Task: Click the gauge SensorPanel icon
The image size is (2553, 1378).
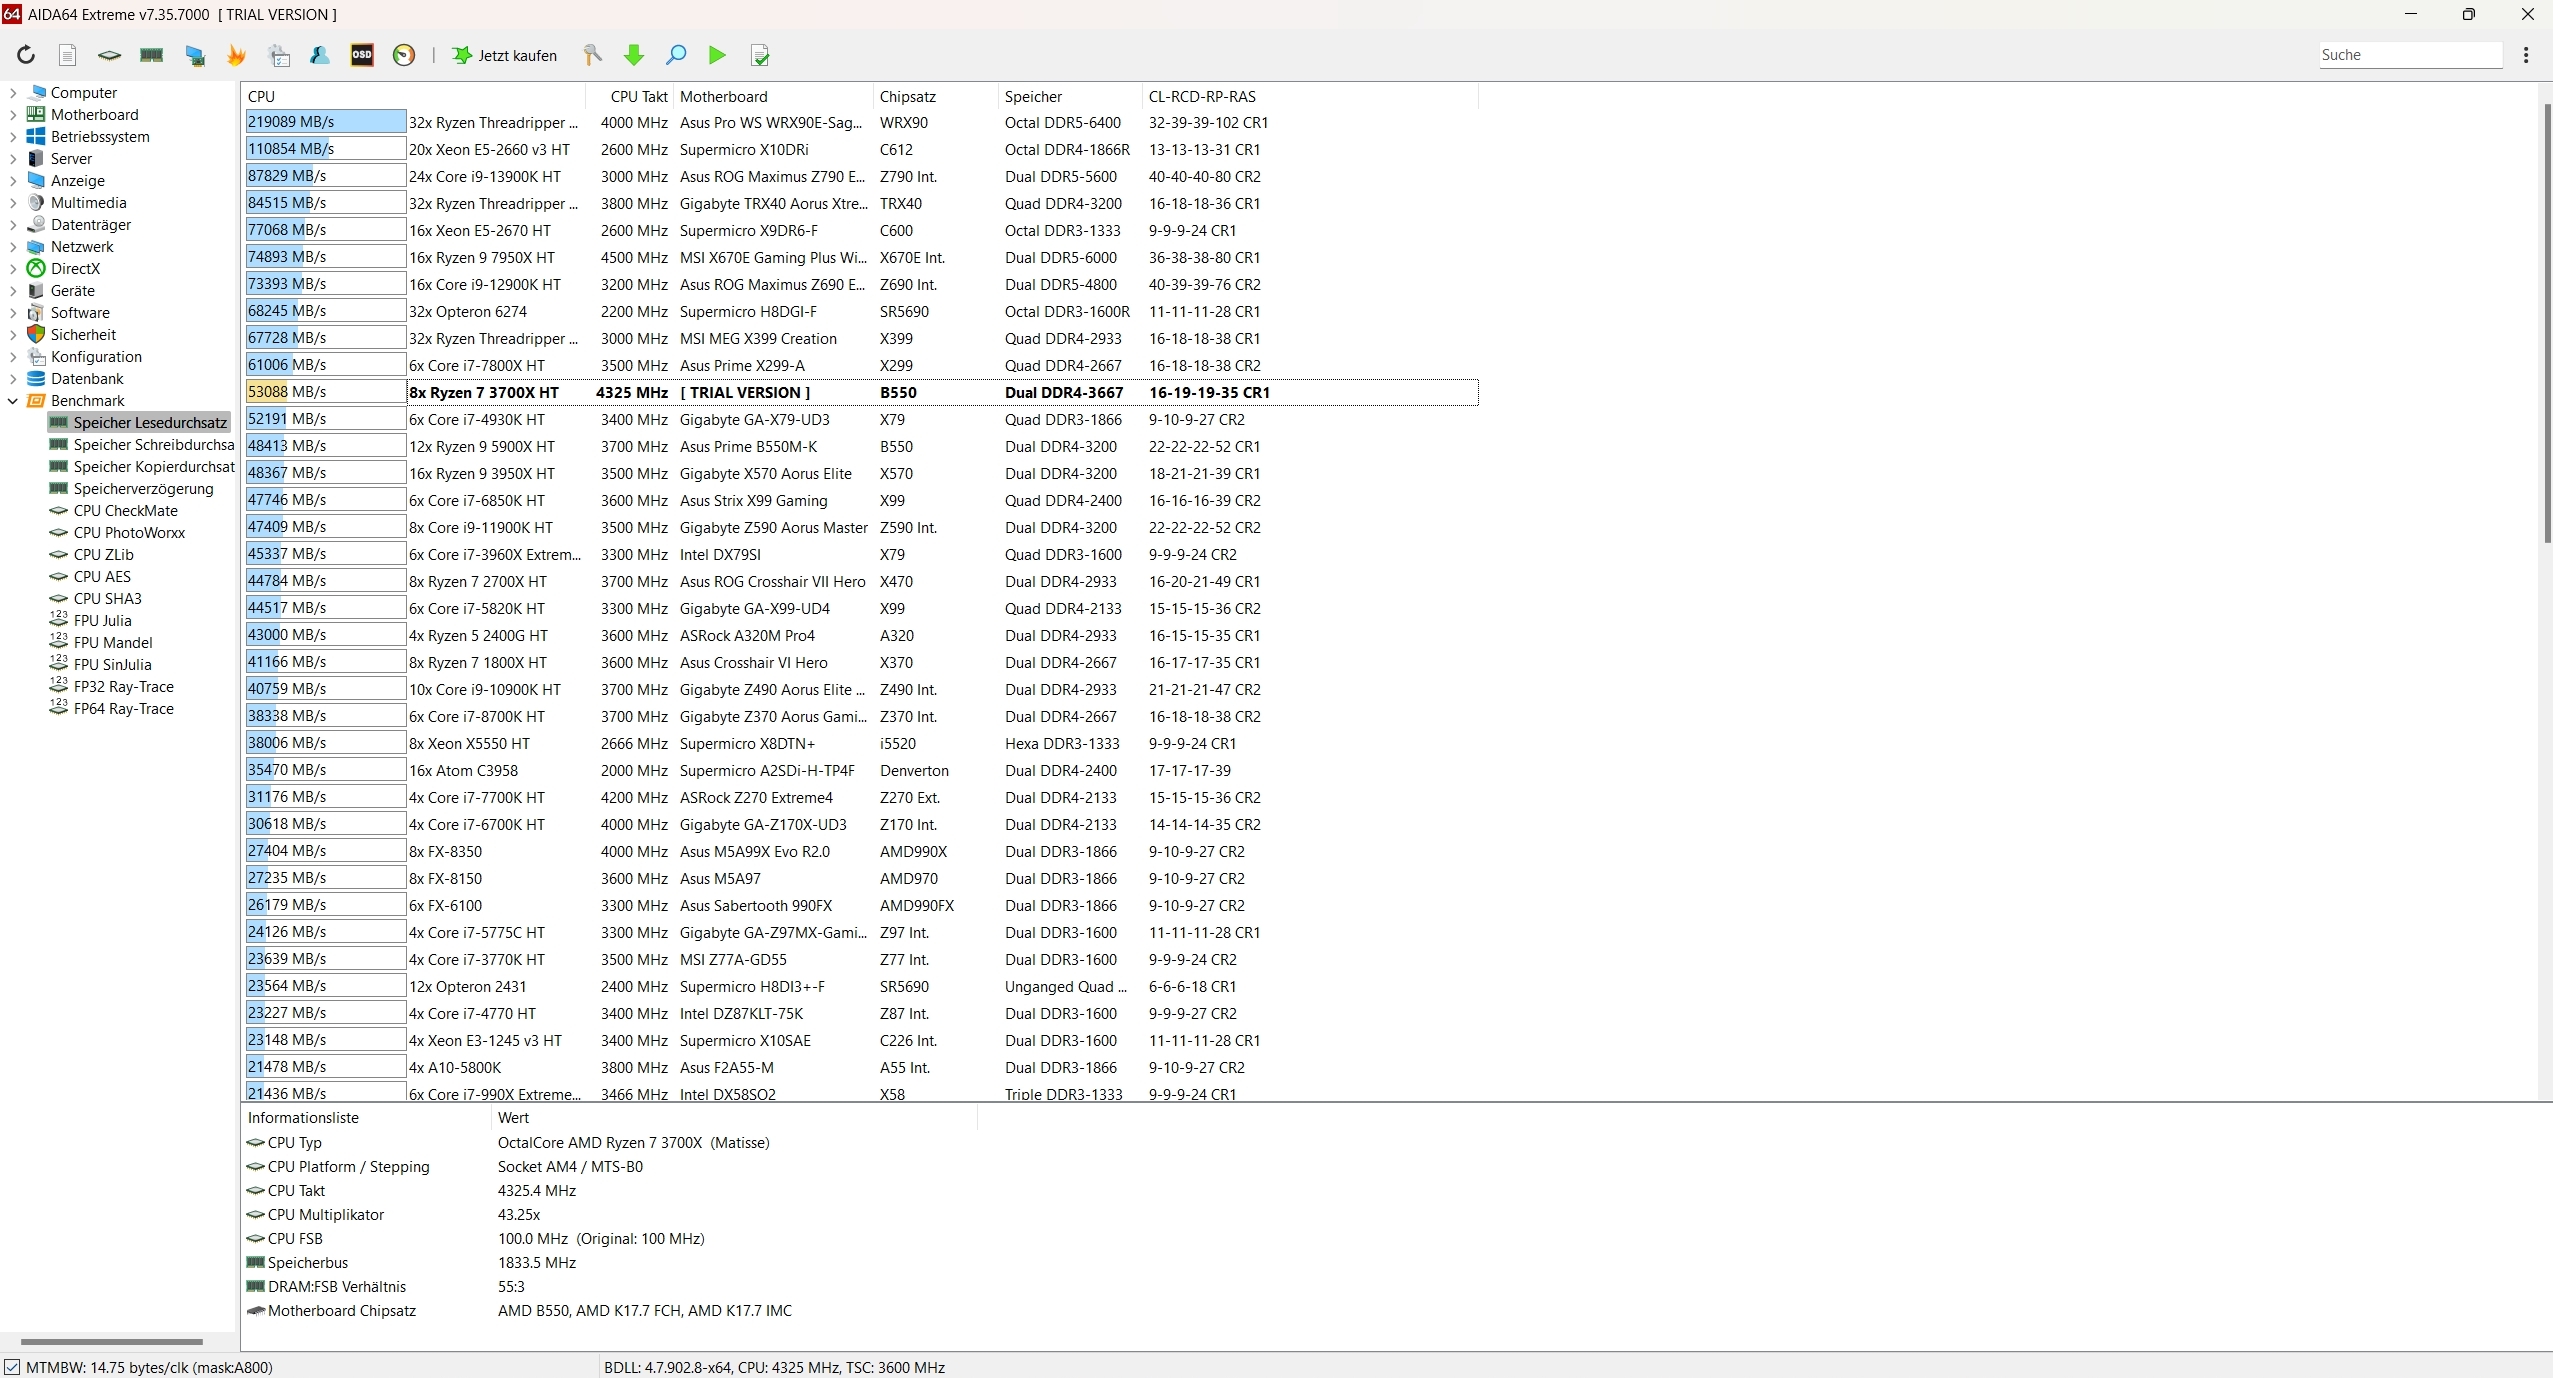Action: (404, 55)
